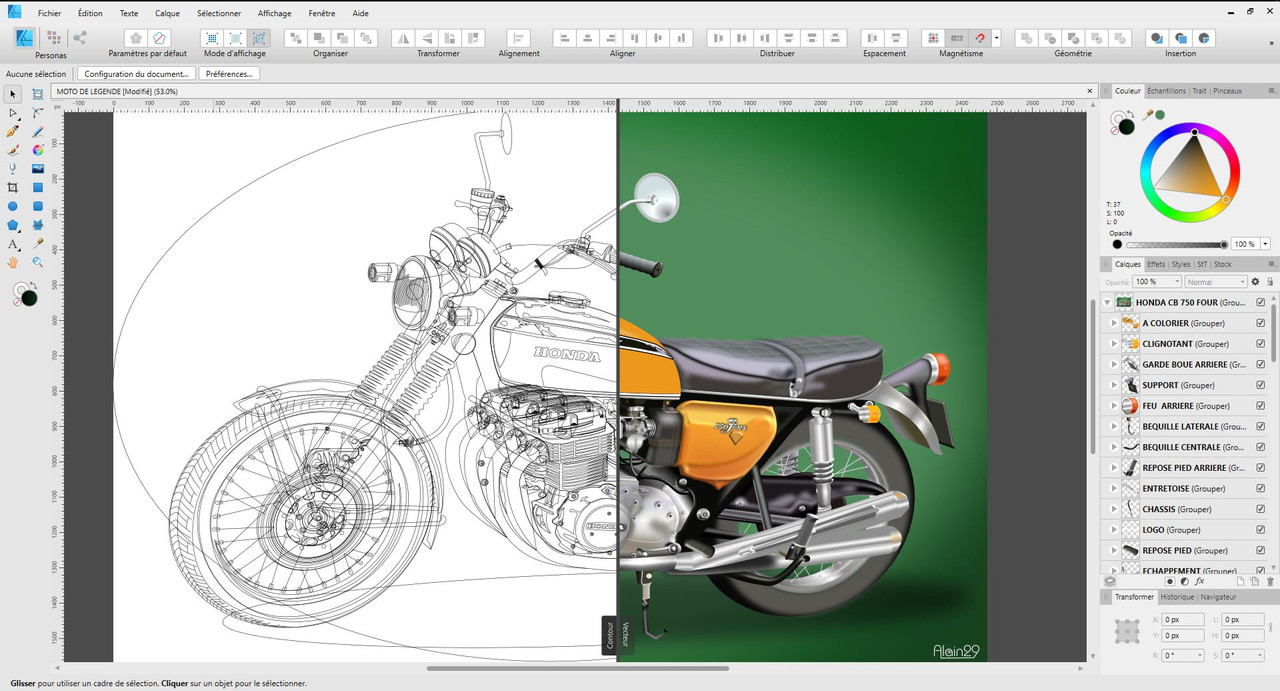This screenshot has width=1280, height=691.
Task: Select the Artistic Text tool
Action: point(13,243)
